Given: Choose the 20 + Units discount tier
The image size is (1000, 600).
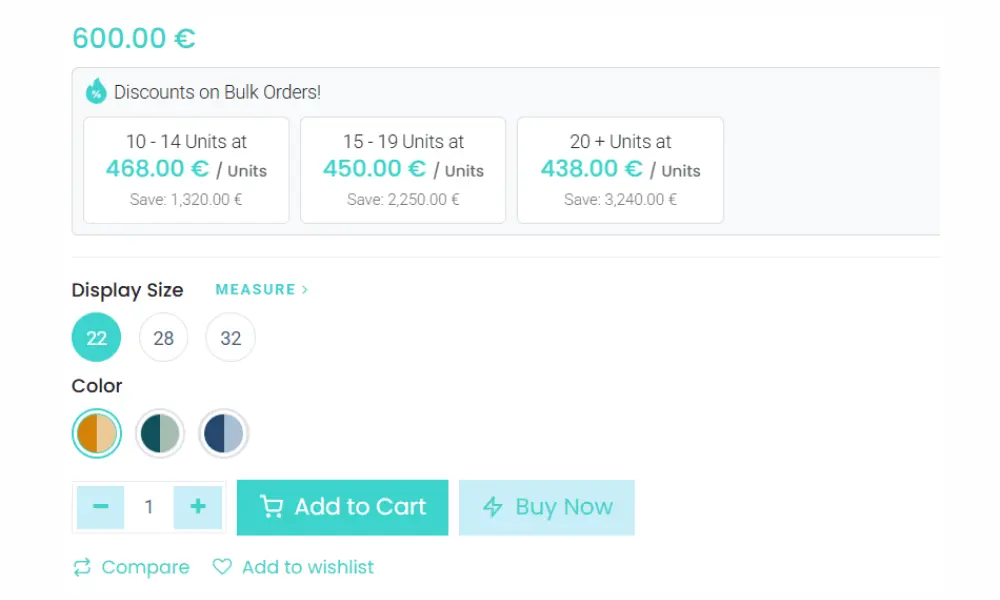Looking at the screenshot, I should (620, 170).
